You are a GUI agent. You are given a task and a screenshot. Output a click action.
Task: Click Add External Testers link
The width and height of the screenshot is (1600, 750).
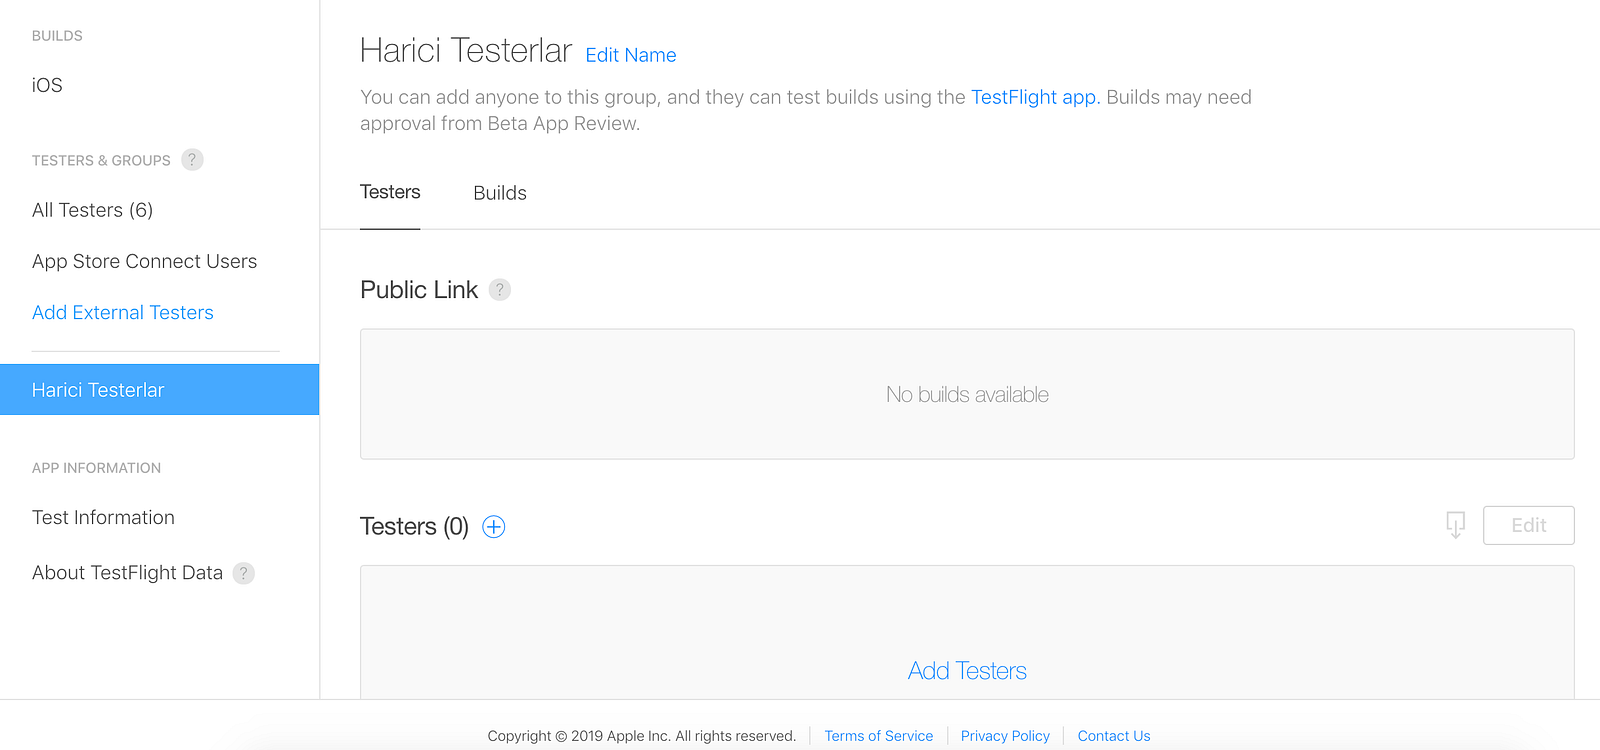(x=123, y=313)
